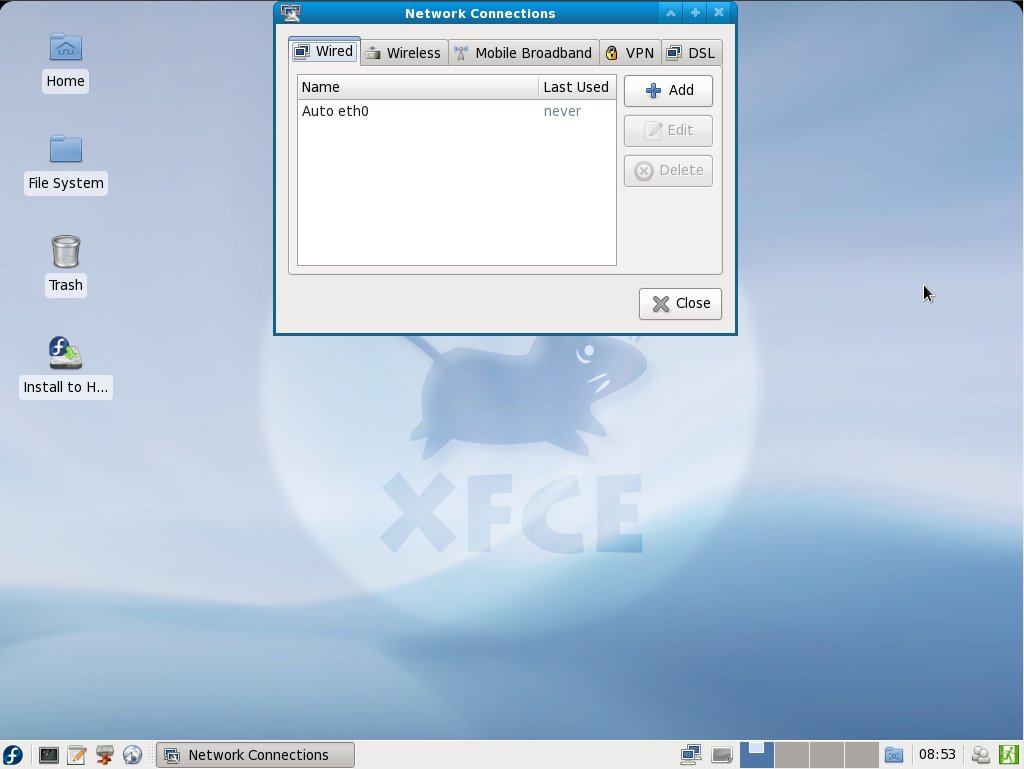Click the 08:53 panel clock
1024x769 pixels.
point(937,755)
